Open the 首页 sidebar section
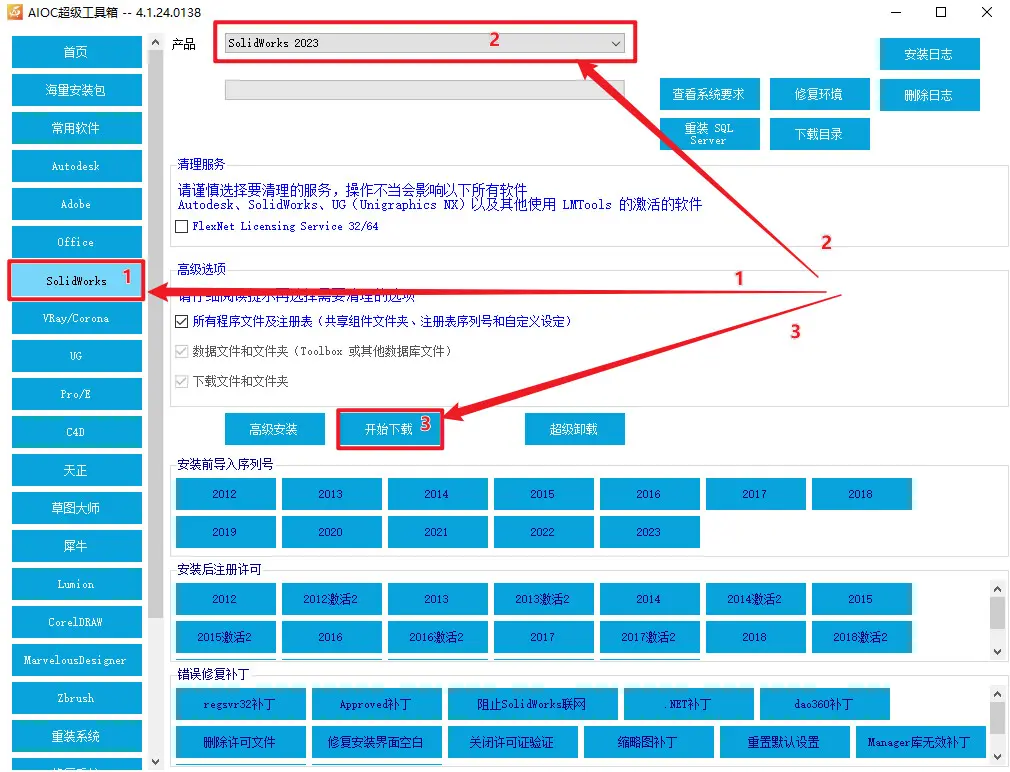 (77, 52)
